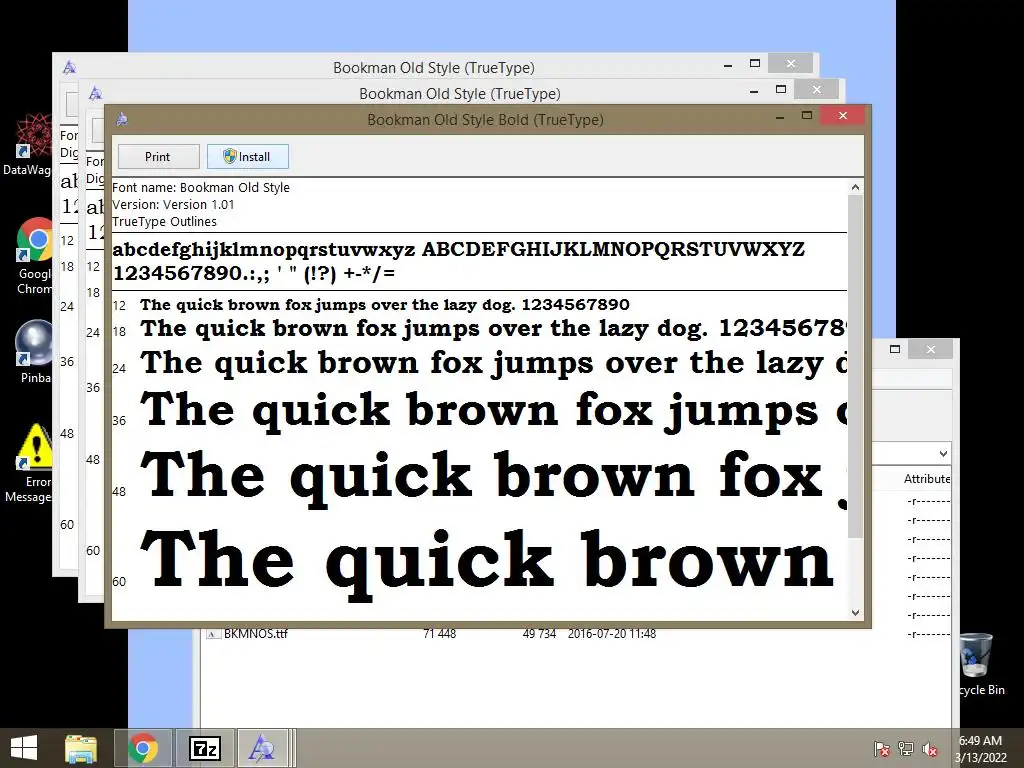Maximize the 7-Zip window behind font viewer
Viewport: 1024px width, 768px height.
[895, 349]
